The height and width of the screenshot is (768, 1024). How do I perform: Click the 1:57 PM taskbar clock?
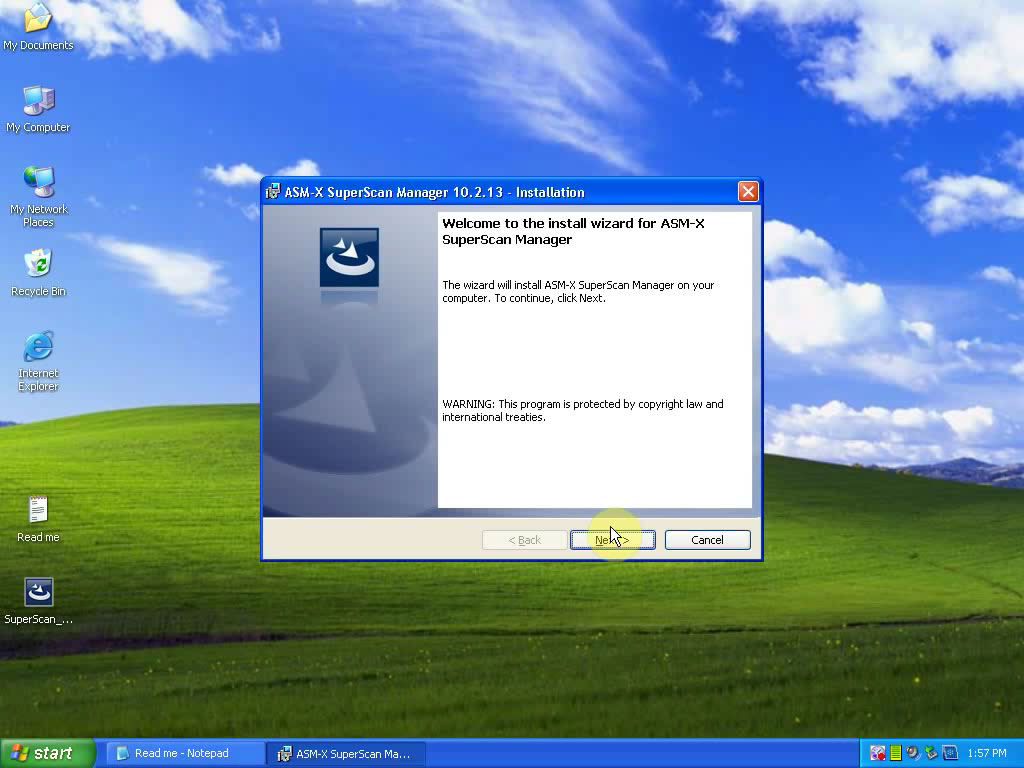tap(987, 753)
